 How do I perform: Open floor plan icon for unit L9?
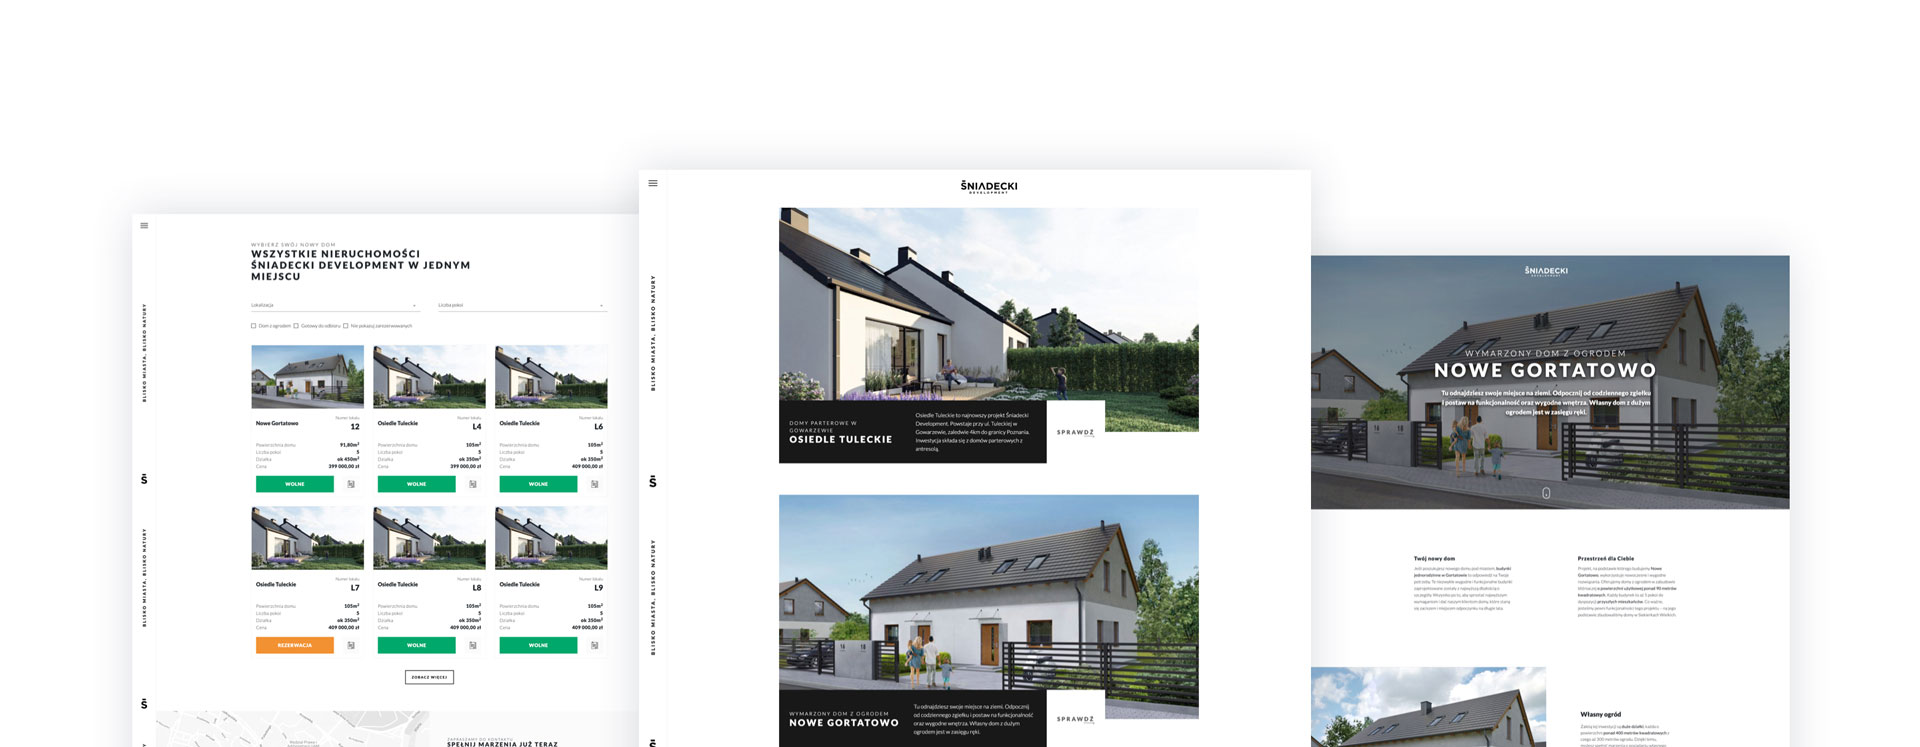(x=595, y=645)
